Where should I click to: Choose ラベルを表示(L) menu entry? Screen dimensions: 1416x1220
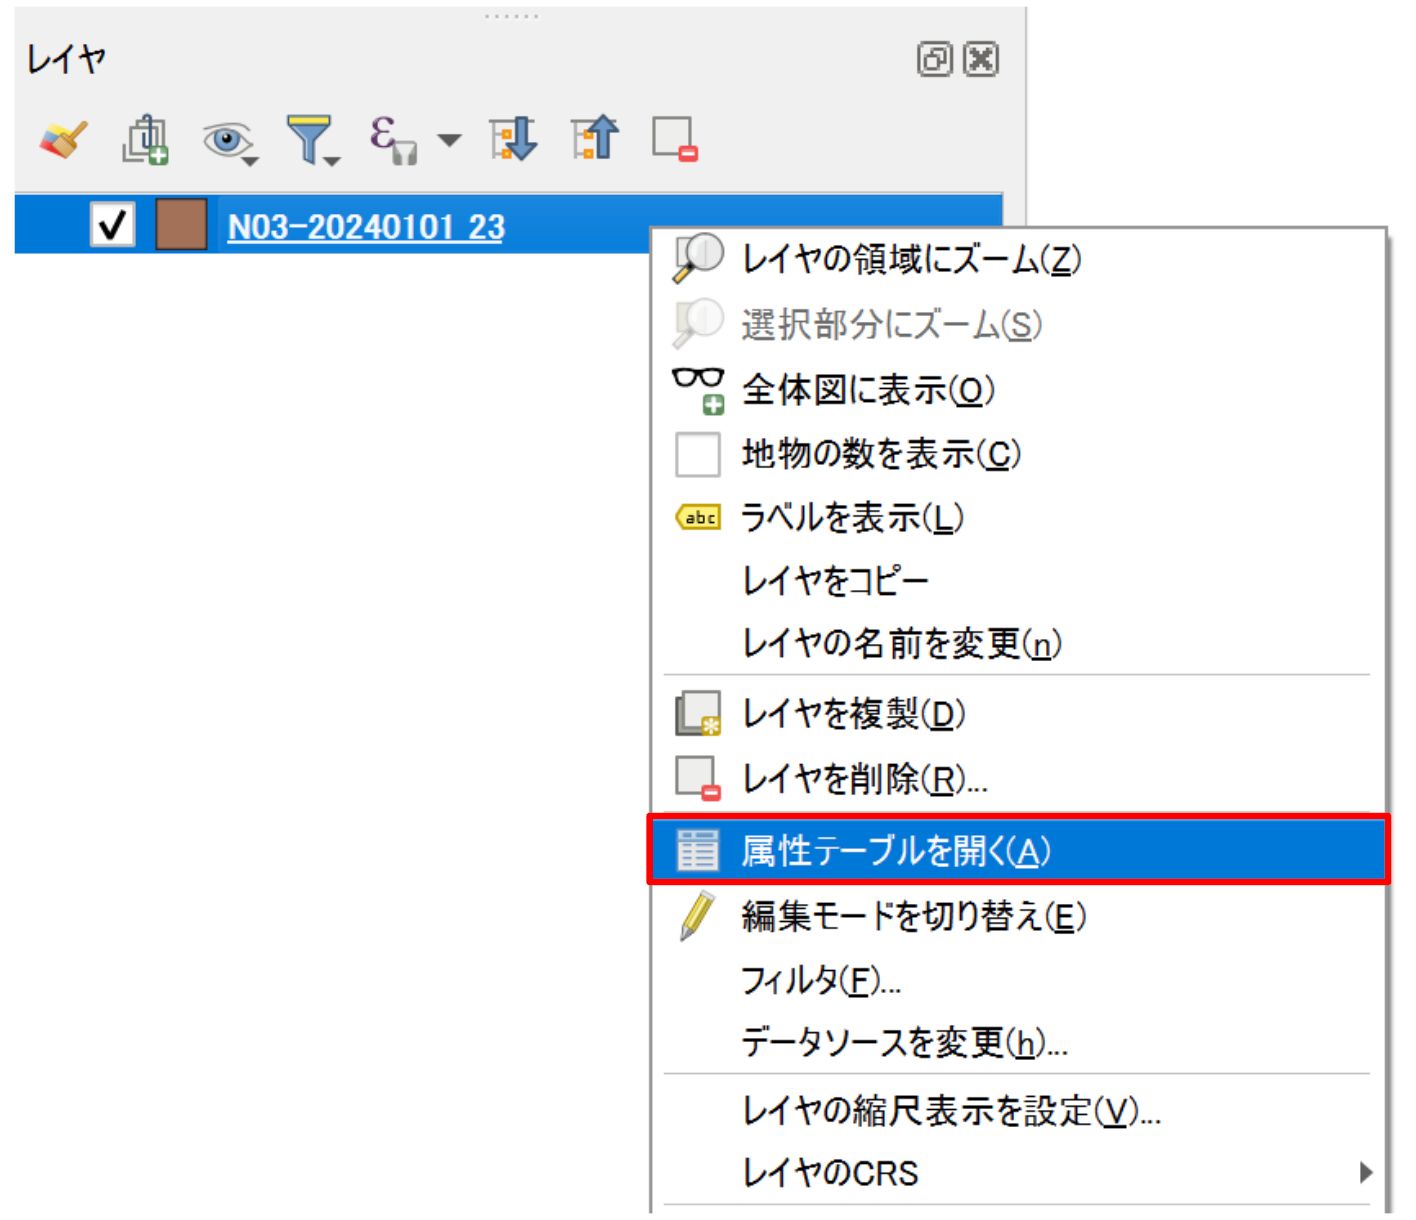[1018, 518]
